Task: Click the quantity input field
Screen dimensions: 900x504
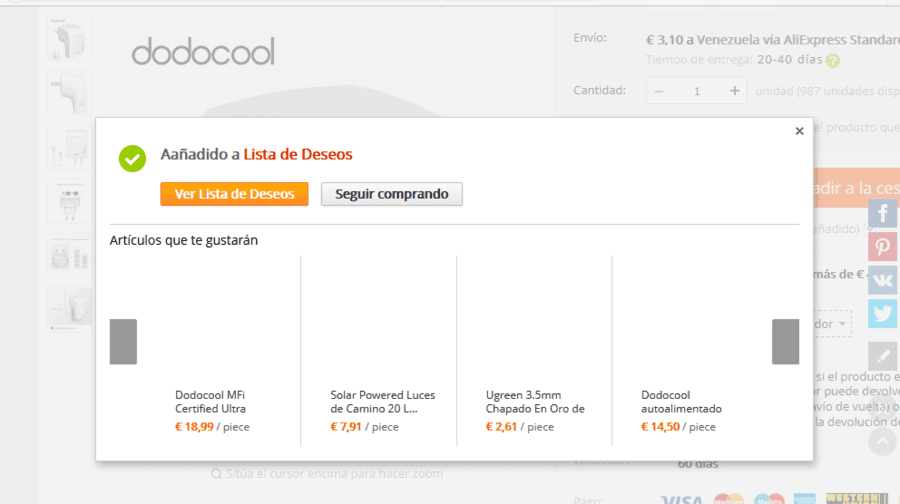Action: 697,91
